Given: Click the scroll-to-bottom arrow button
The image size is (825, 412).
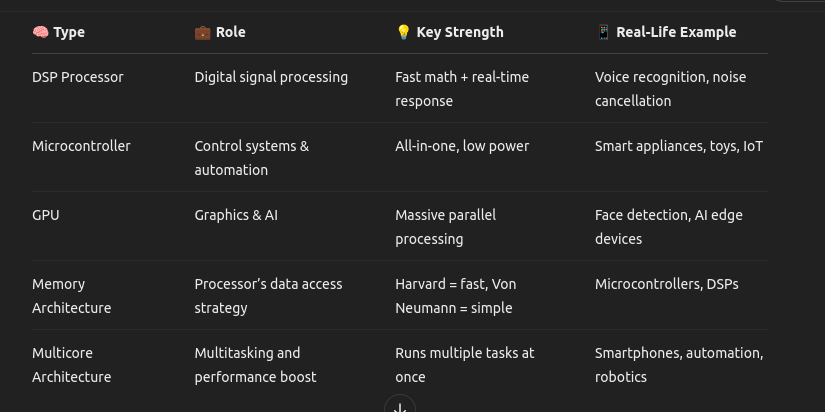Looking at the screenshot, I should pyautogui.click(x=400, y=406).
